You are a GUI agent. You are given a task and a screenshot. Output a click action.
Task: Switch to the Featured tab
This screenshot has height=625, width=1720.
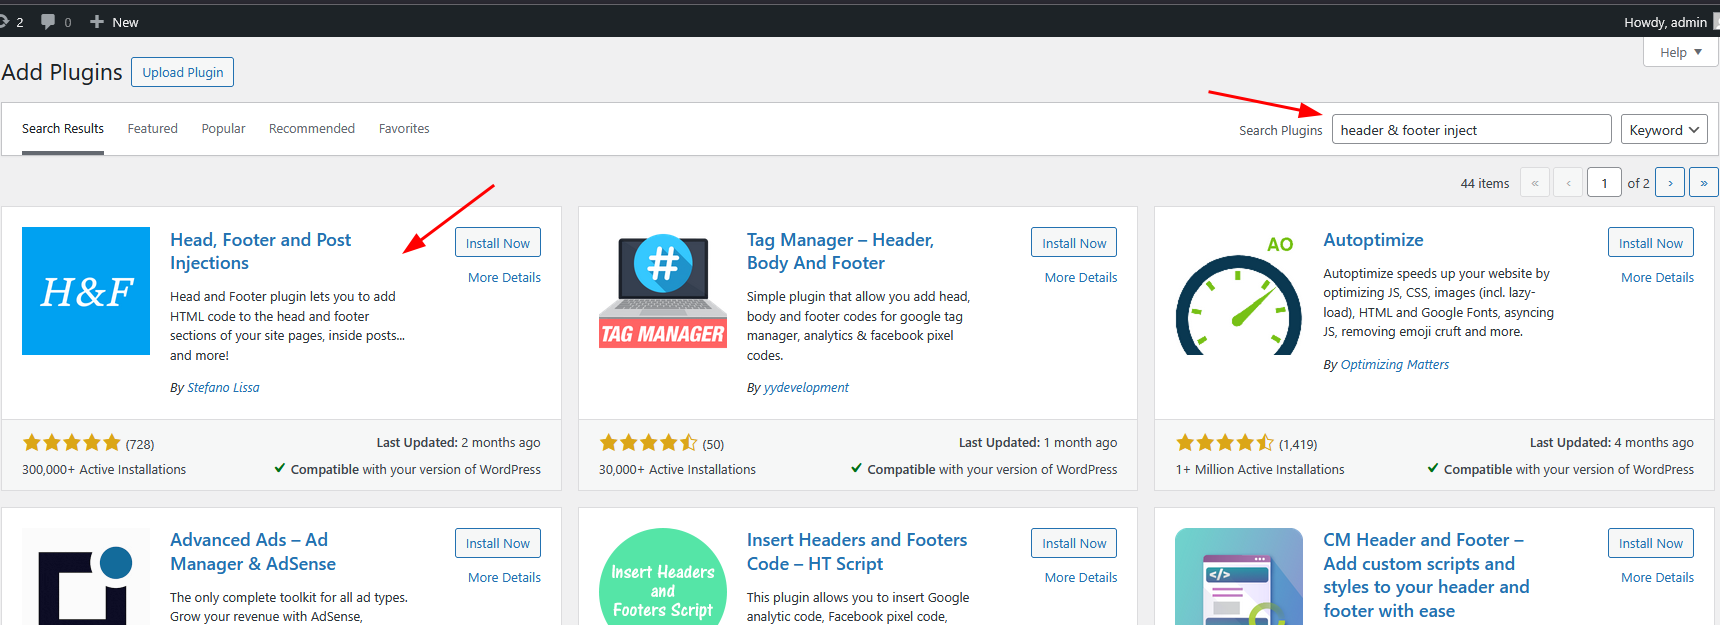coord(152,129)
